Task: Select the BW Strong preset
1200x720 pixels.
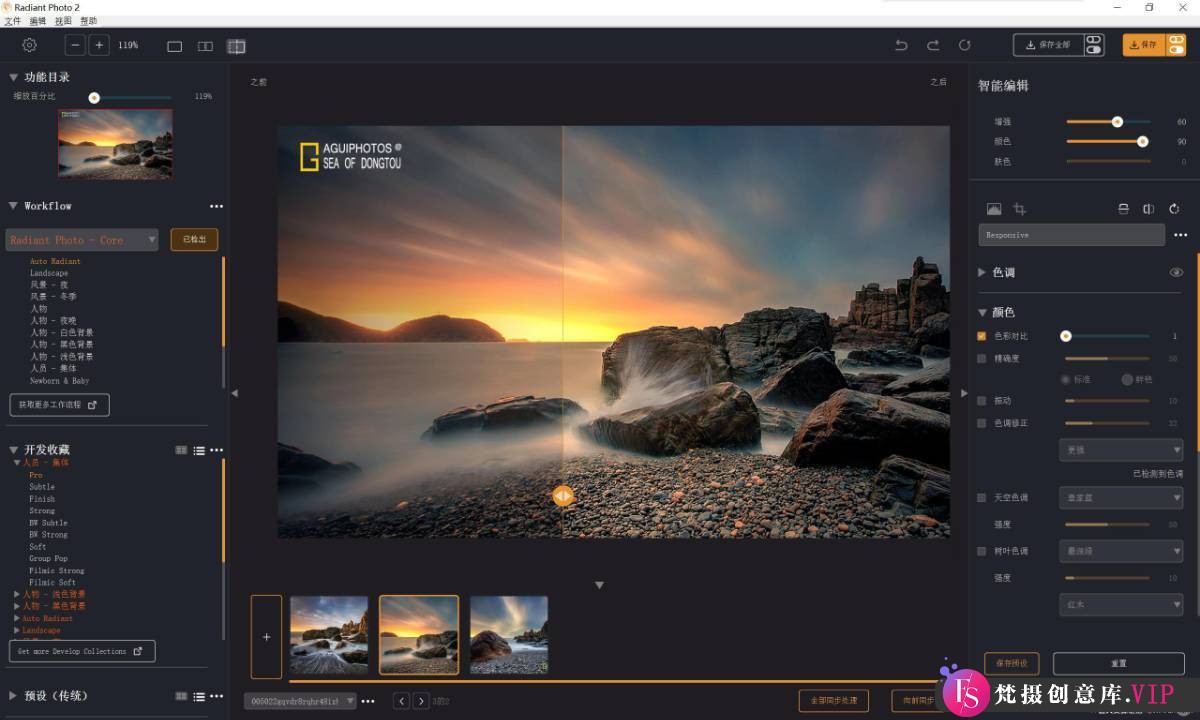Action: coord(48,535)
